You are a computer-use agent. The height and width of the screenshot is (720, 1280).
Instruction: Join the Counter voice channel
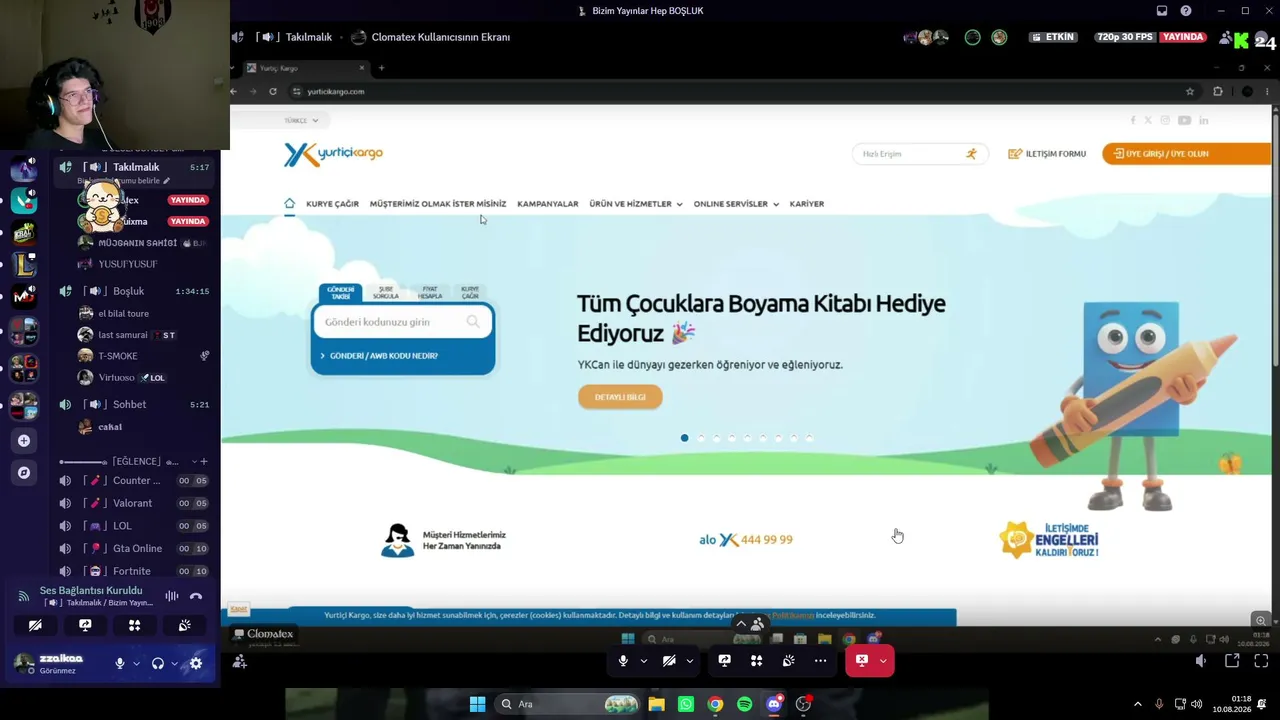point(134,480)
